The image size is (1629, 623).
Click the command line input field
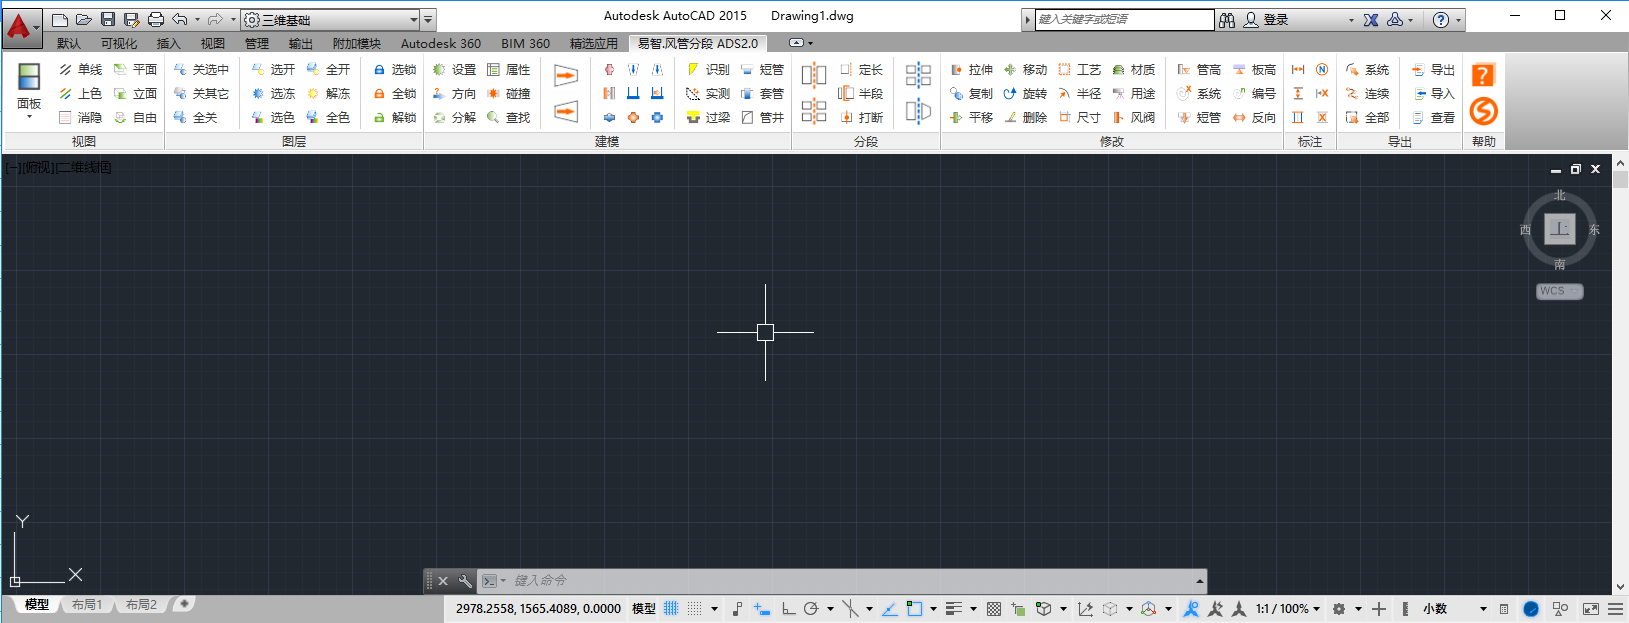[850, 580]
